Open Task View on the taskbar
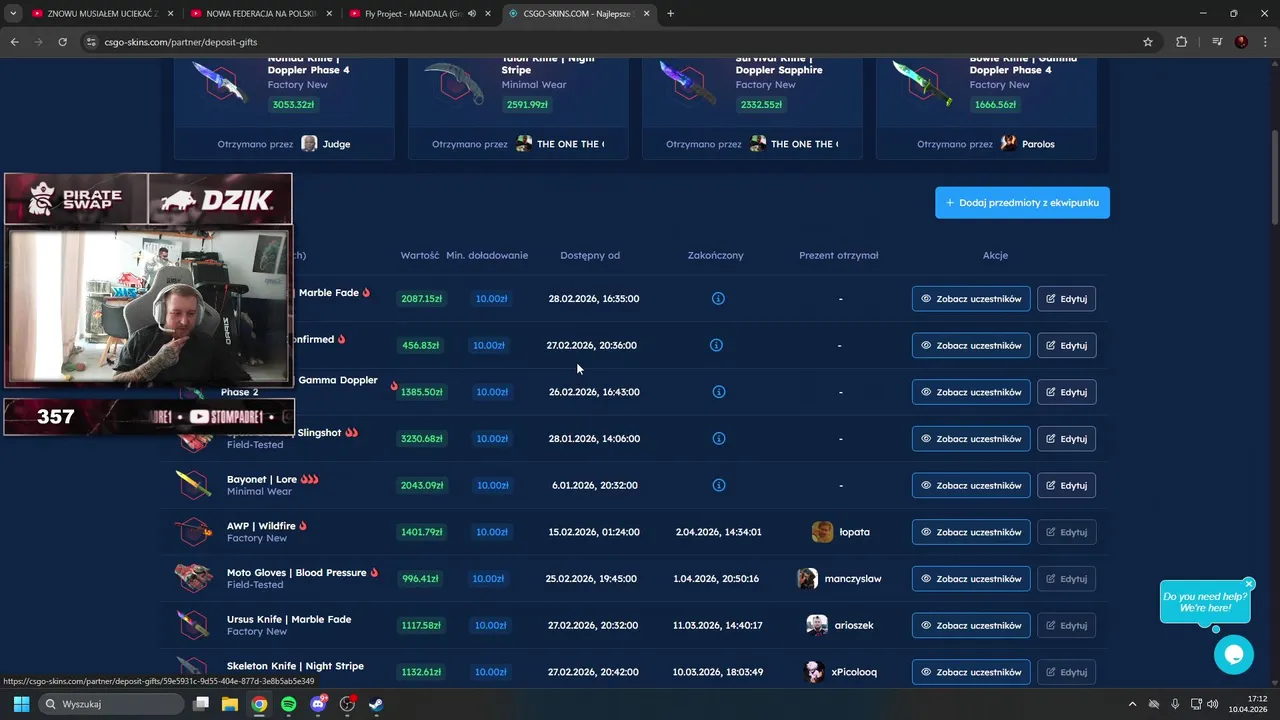Screen dimensions: 1280x720 (201, 704)
